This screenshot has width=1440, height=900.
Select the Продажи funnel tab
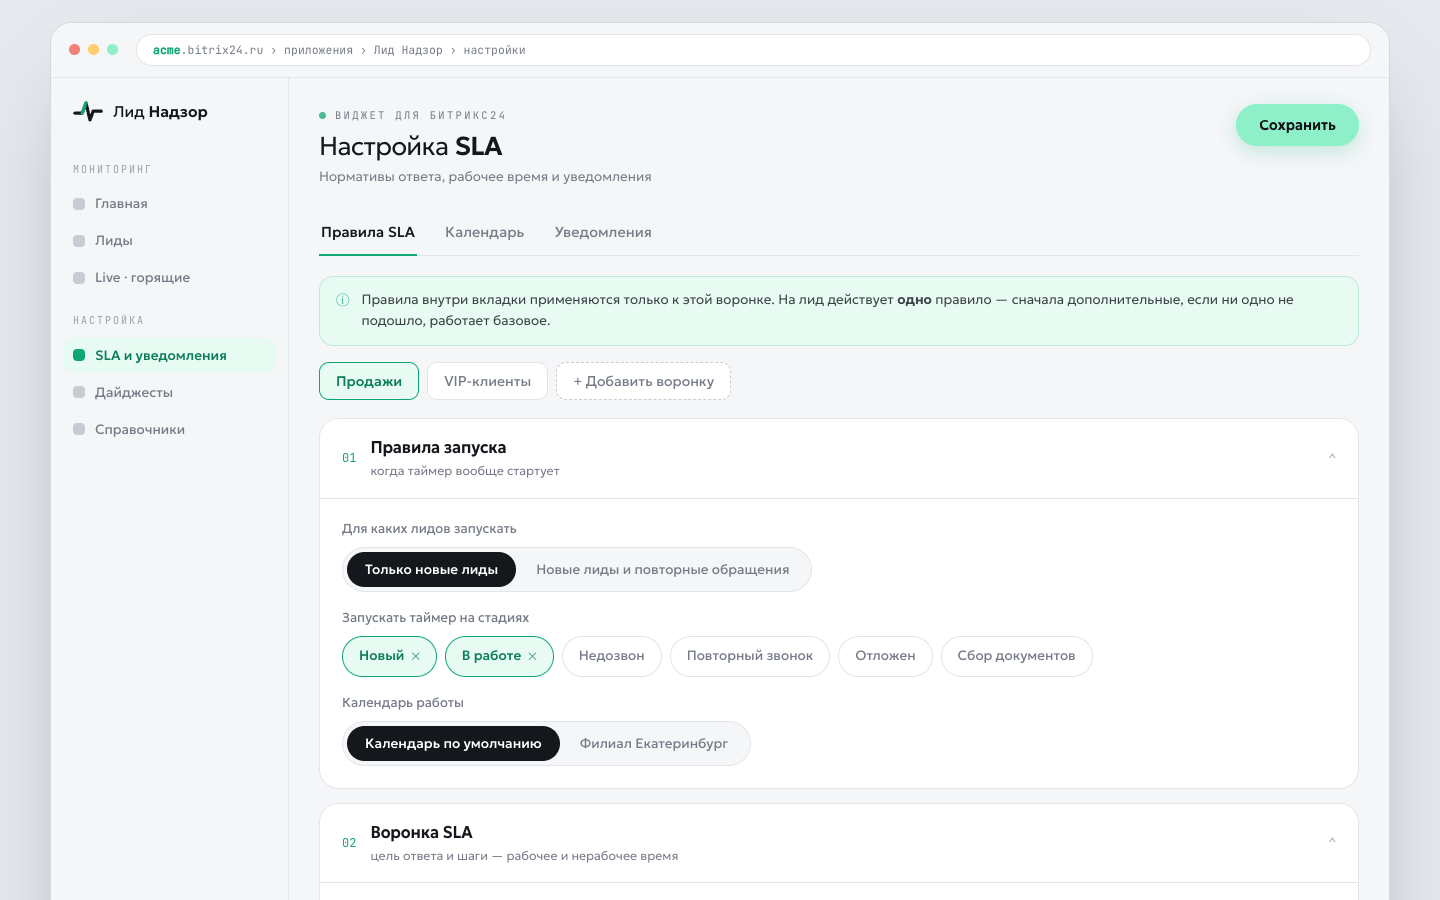(369, 381)
